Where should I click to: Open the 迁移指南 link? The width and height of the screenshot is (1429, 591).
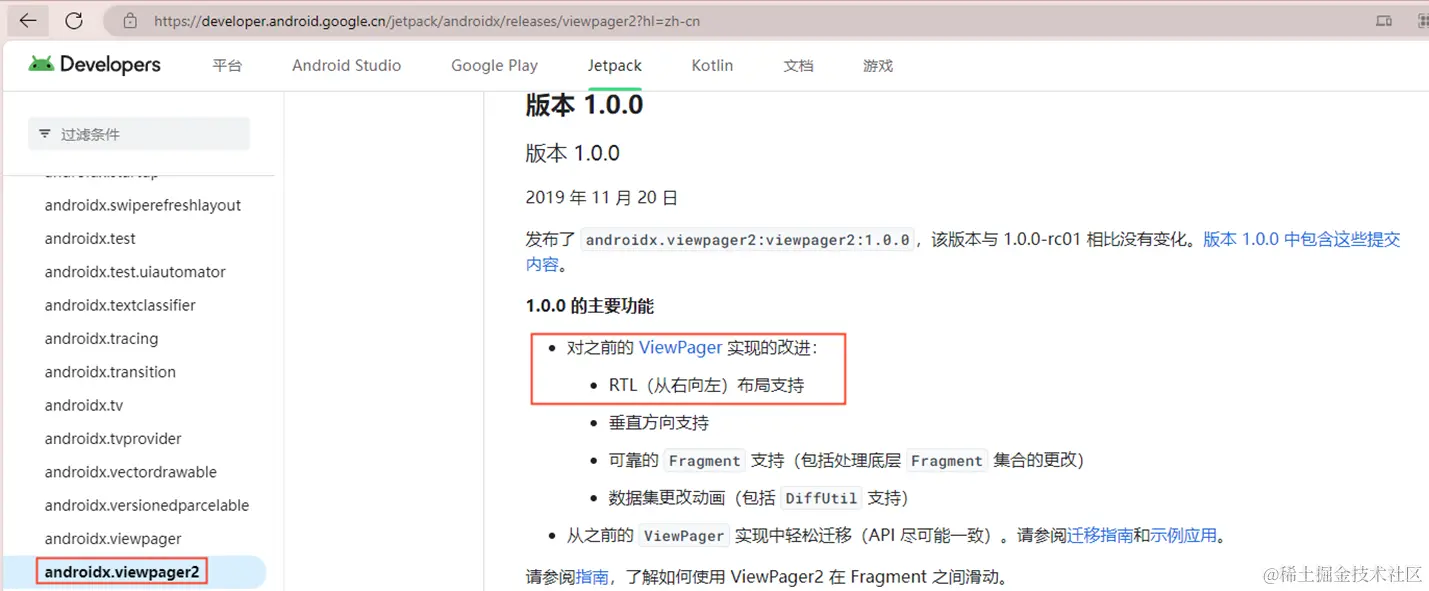(x=1100, y=535)
